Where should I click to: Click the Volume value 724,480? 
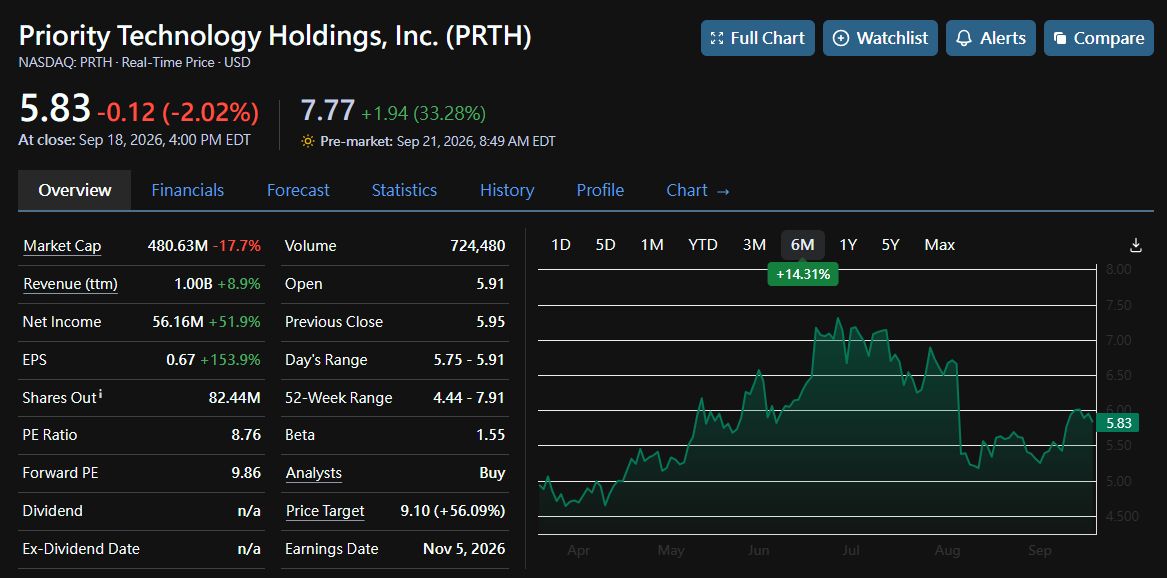click(477, 246)
